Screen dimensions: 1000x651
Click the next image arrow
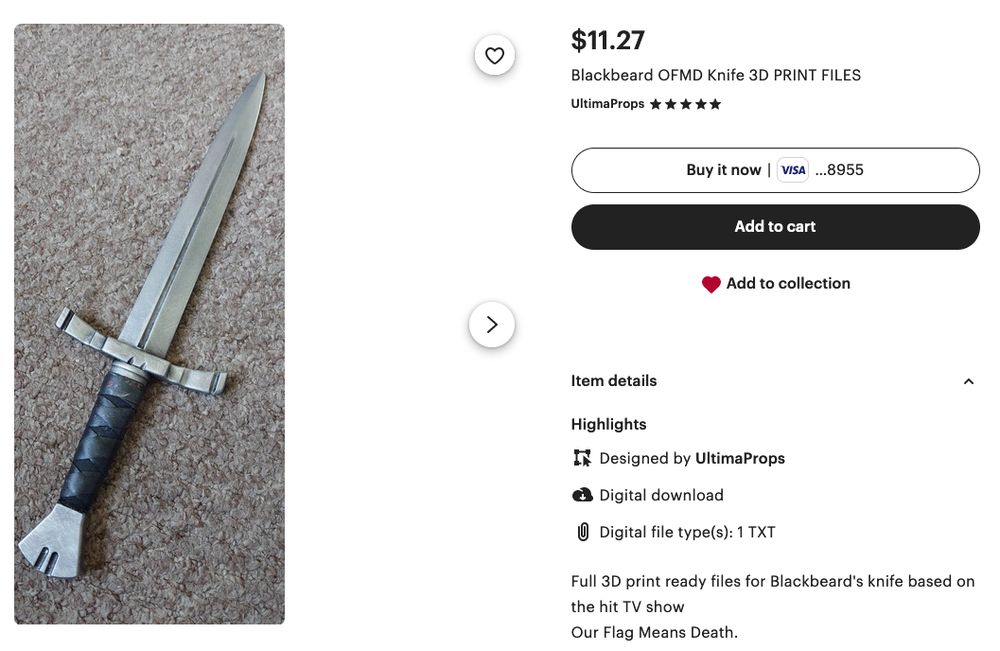tap(491, 324)
